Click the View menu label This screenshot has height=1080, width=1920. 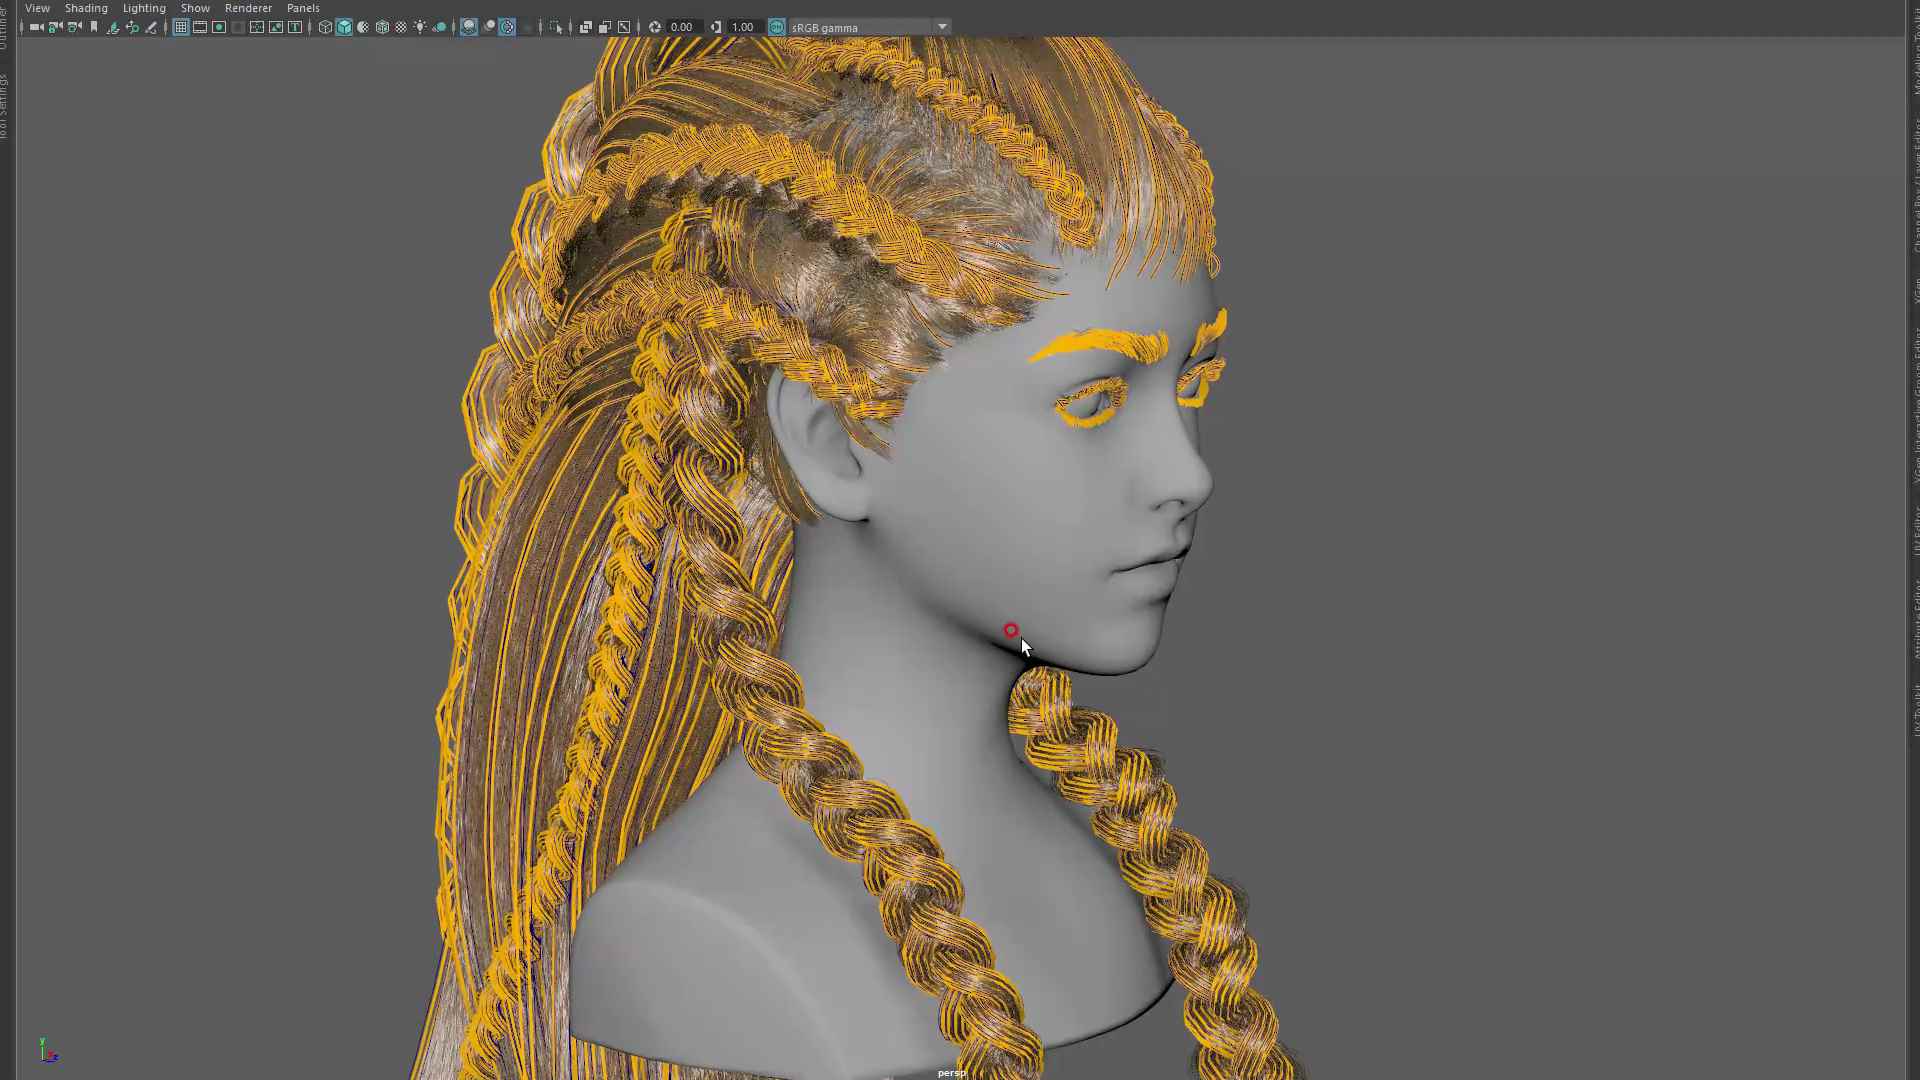pos(37,8)
